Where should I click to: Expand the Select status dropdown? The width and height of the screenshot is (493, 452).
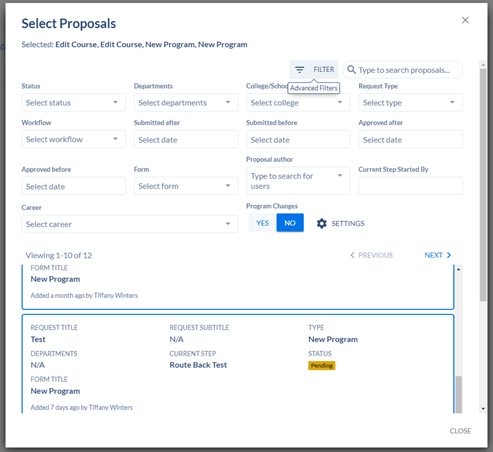click(74, 103)
